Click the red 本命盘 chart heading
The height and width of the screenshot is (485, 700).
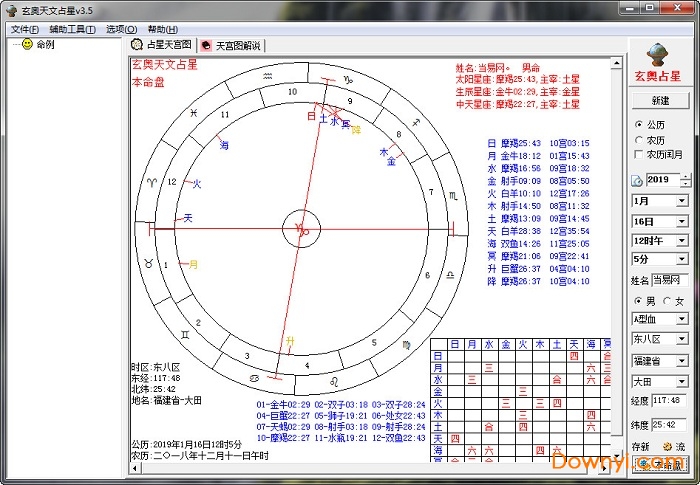coord(148,82)
